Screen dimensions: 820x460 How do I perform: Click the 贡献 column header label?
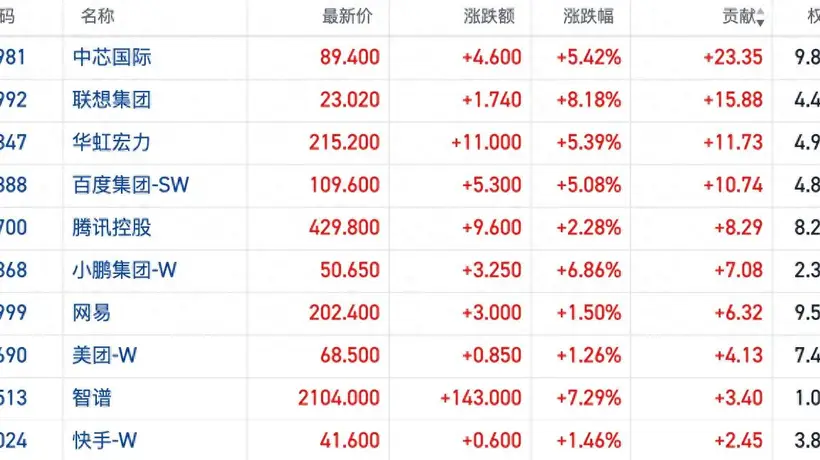(739, 16)
